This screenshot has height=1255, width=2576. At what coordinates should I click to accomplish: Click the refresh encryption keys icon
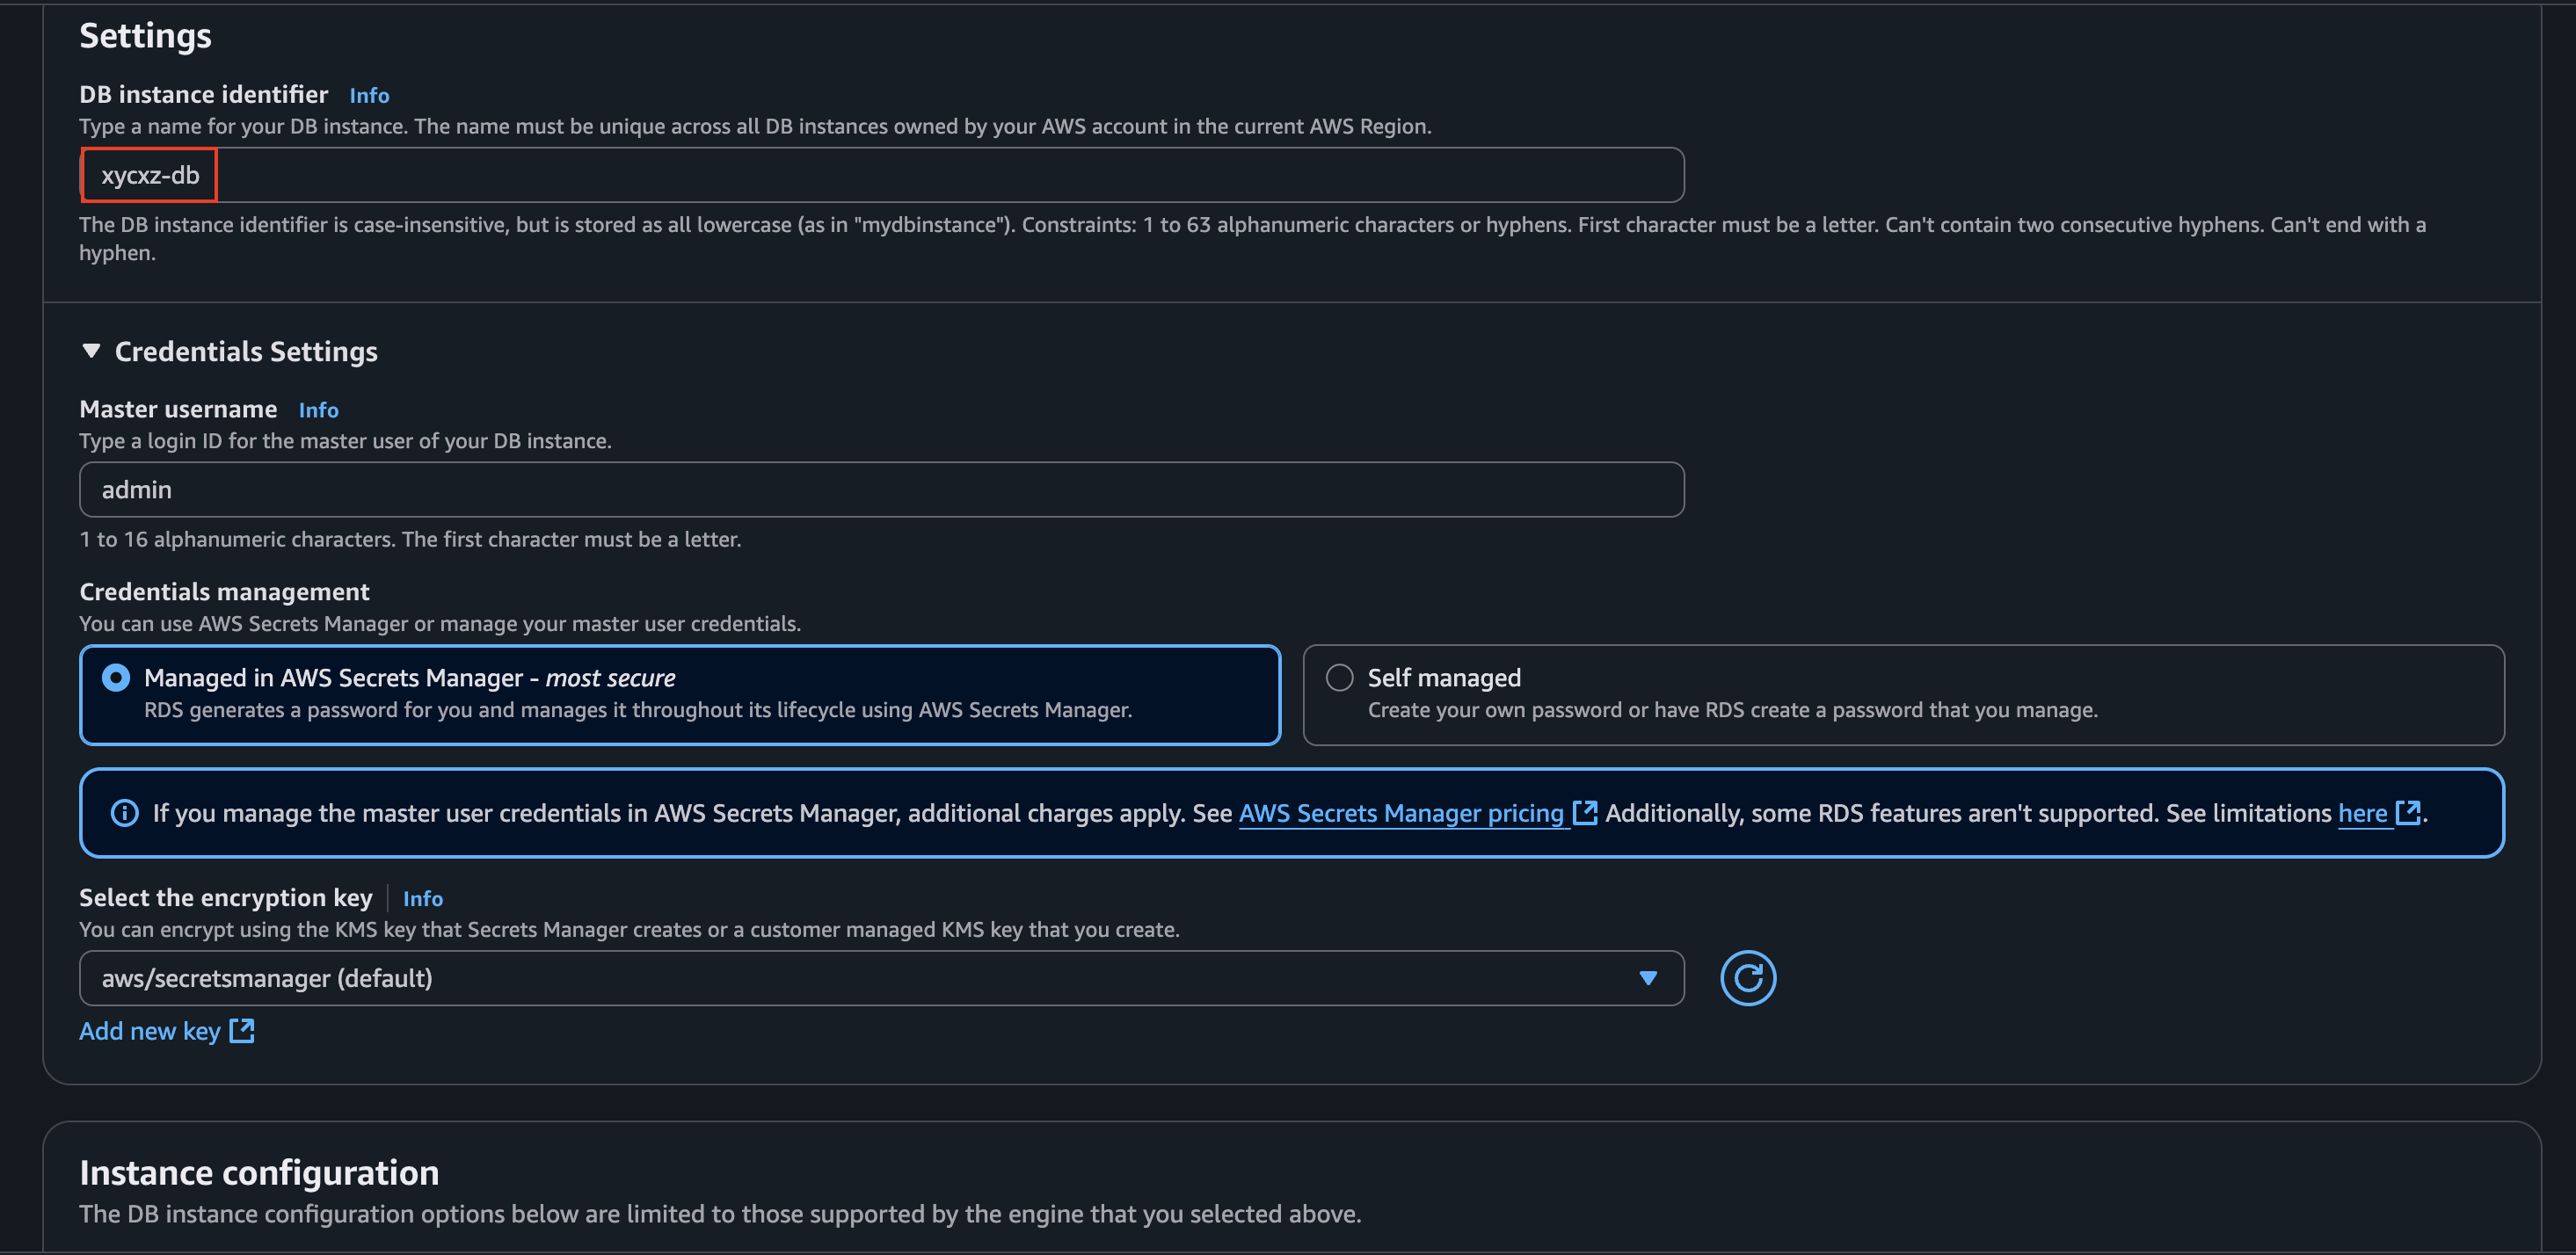click(1747, 978)
